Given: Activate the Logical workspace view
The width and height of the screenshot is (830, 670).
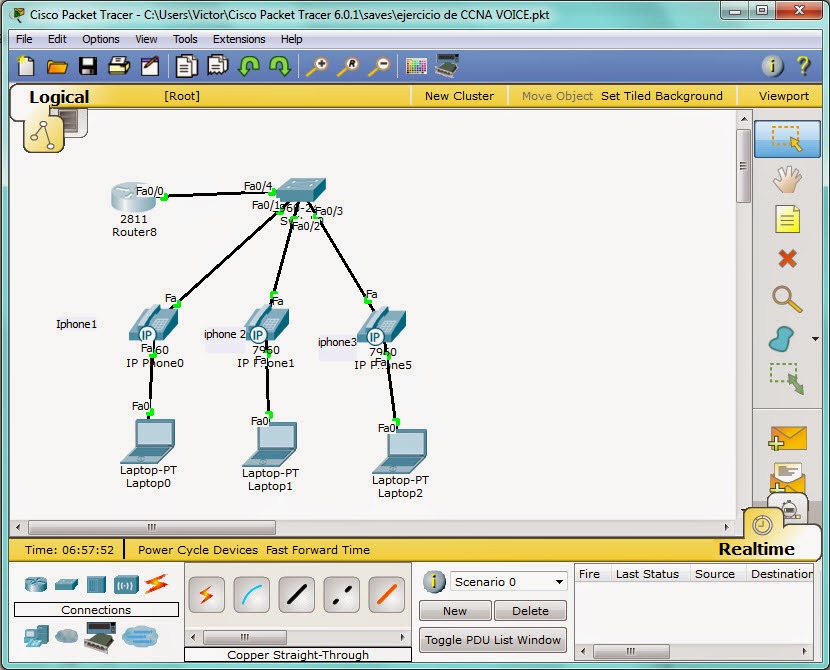Looking at the screenshot, I should click(x=59, y=97).
